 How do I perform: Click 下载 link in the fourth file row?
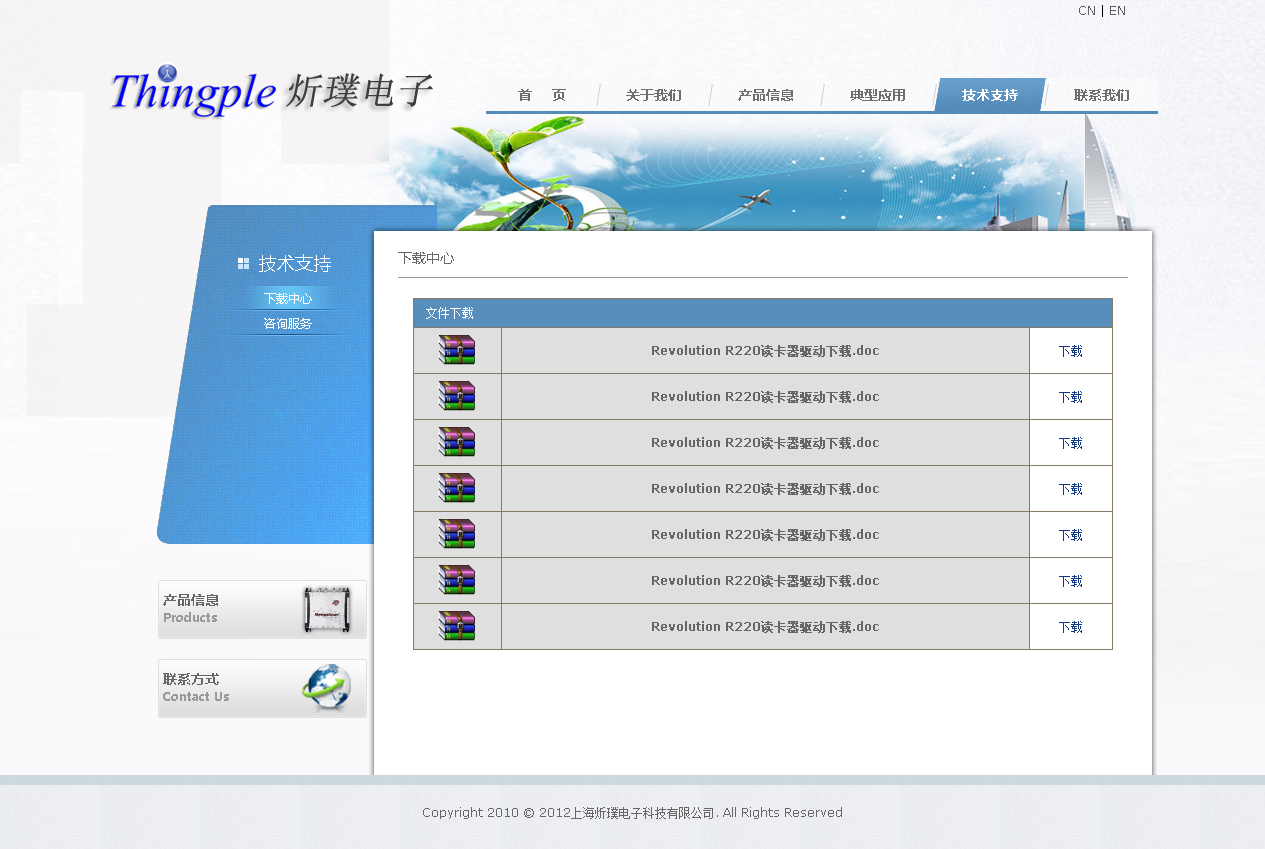1070,489
